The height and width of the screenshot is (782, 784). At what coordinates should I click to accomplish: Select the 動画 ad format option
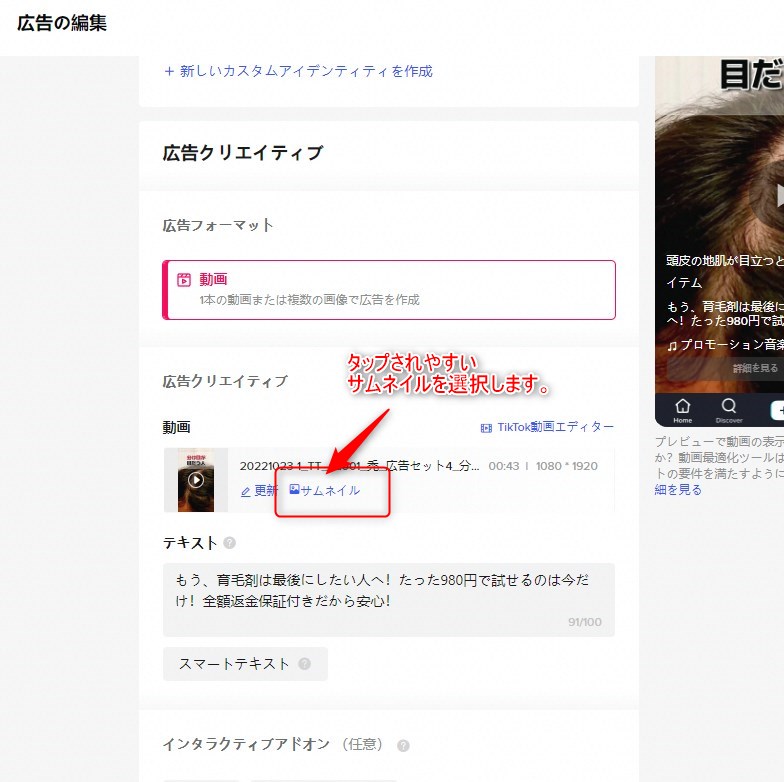coord(389,290)
